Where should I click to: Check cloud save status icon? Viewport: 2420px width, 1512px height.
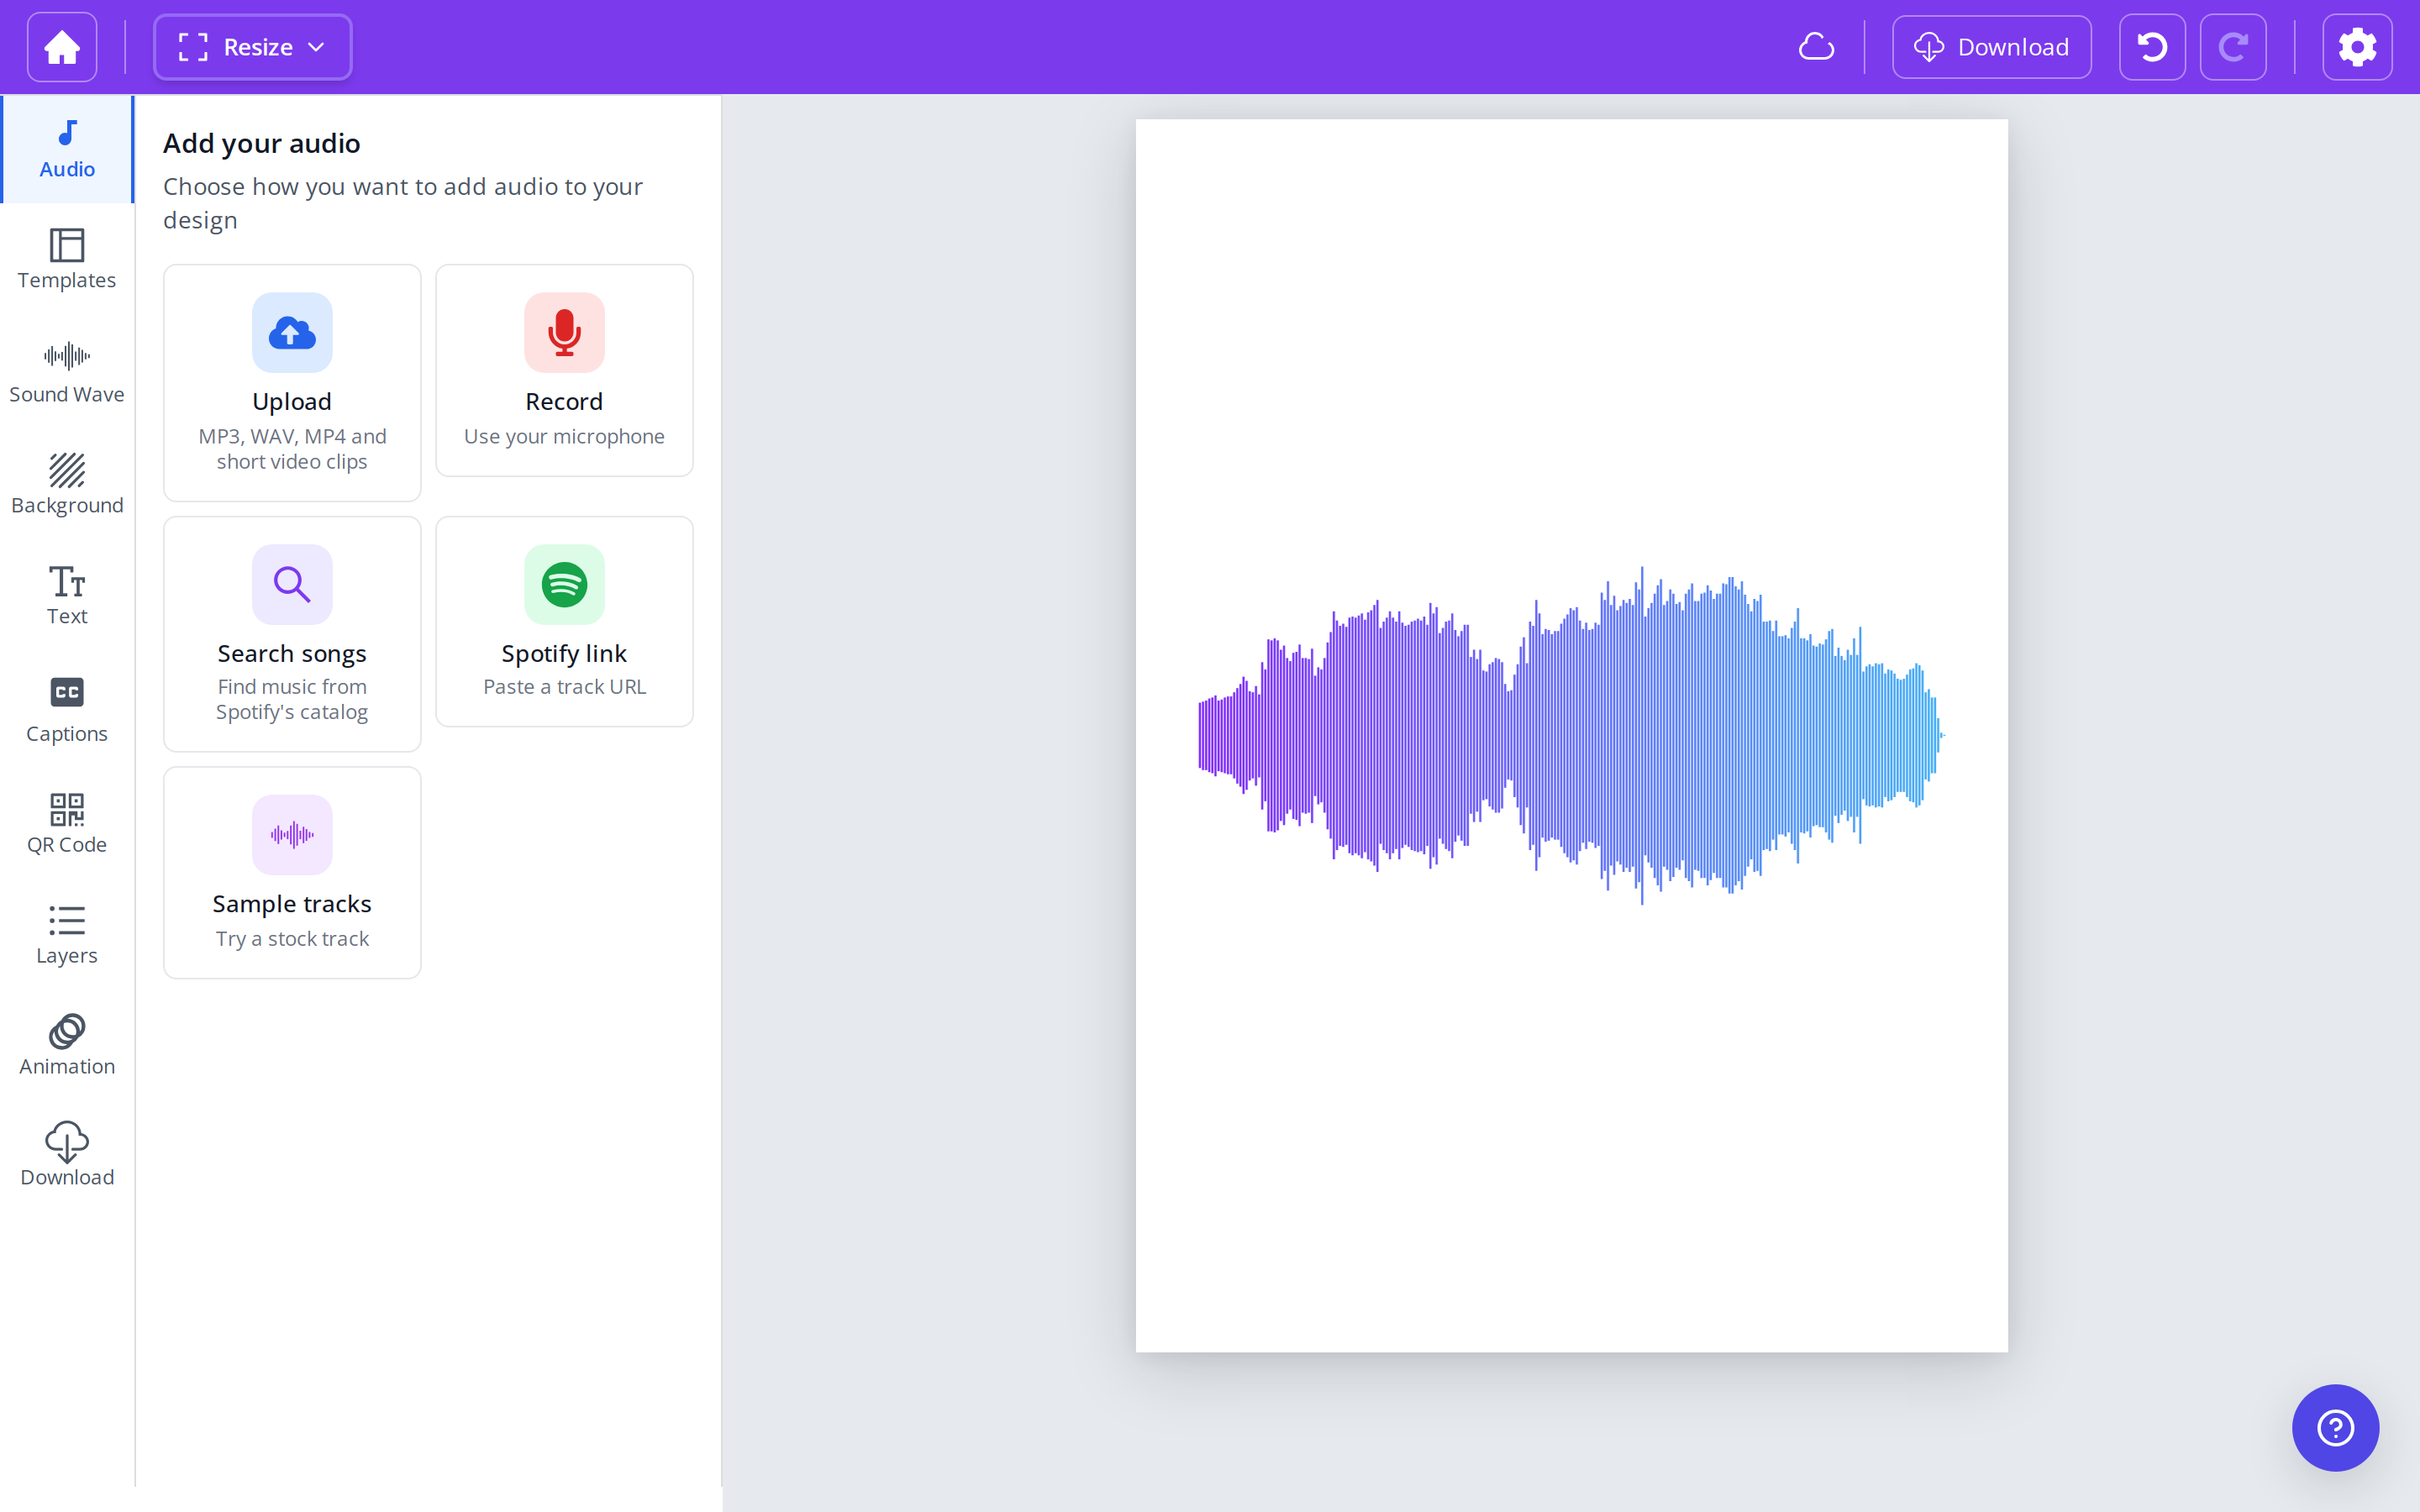(x=1816, y=47)
